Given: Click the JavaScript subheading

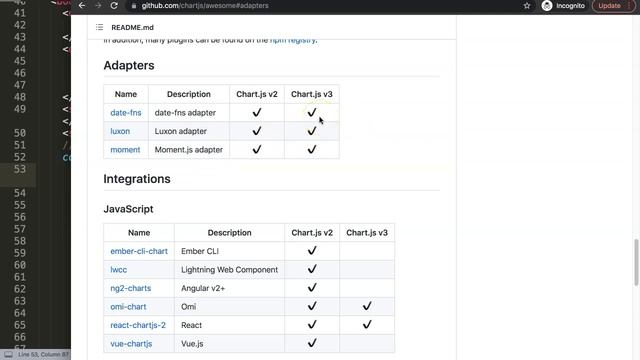Looking at the screenshot, I should 128,209.
